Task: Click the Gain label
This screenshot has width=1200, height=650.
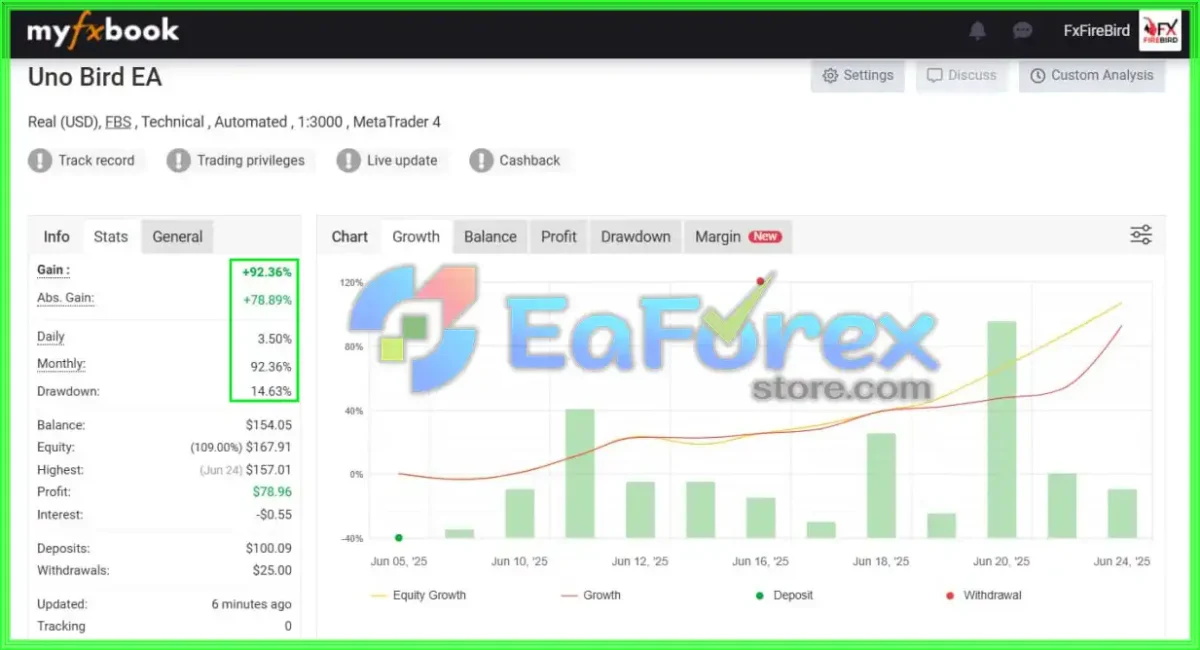Action: (x=53, y=270)
